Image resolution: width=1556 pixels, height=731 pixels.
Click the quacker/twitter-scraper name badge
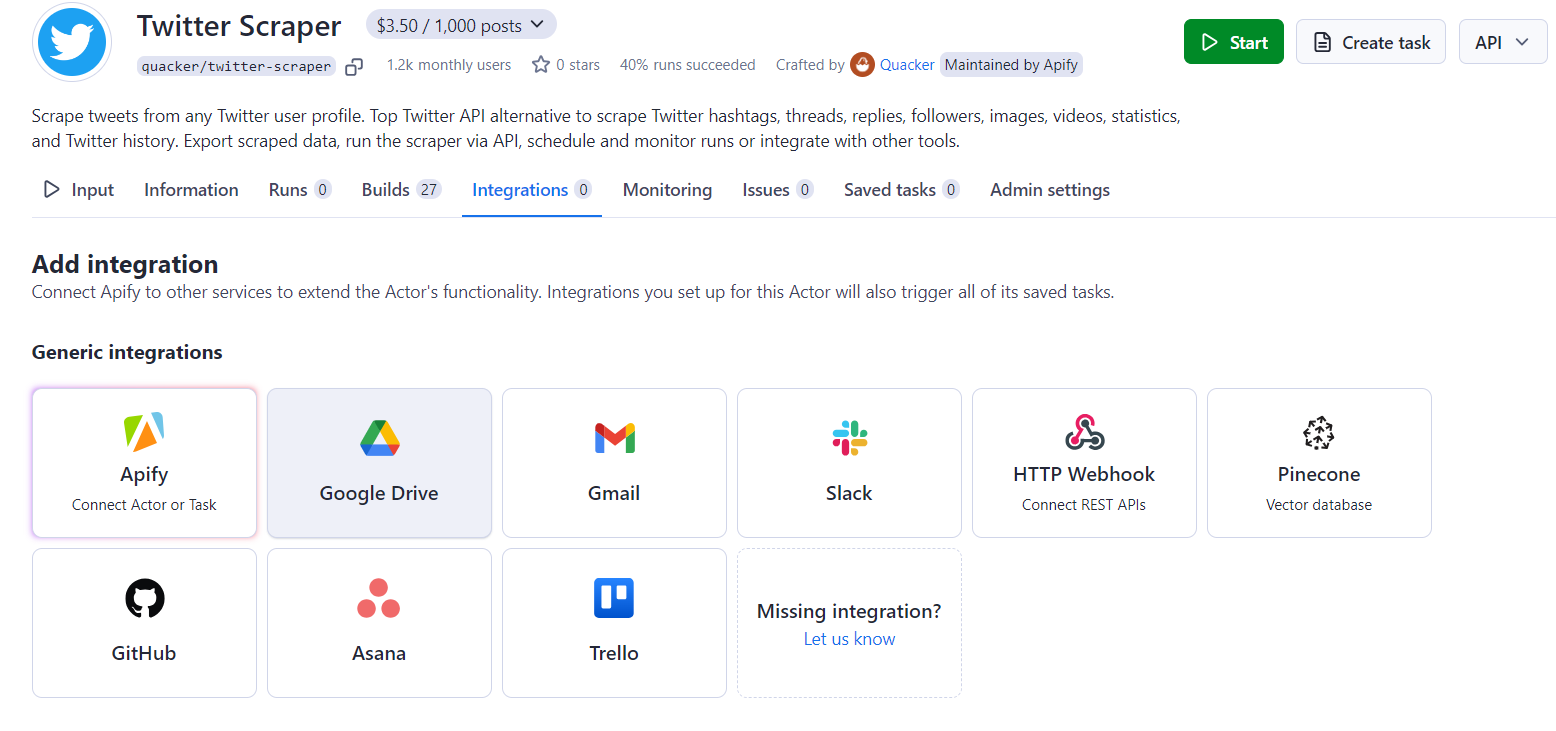pyautogui.click(x=236, y=67)
